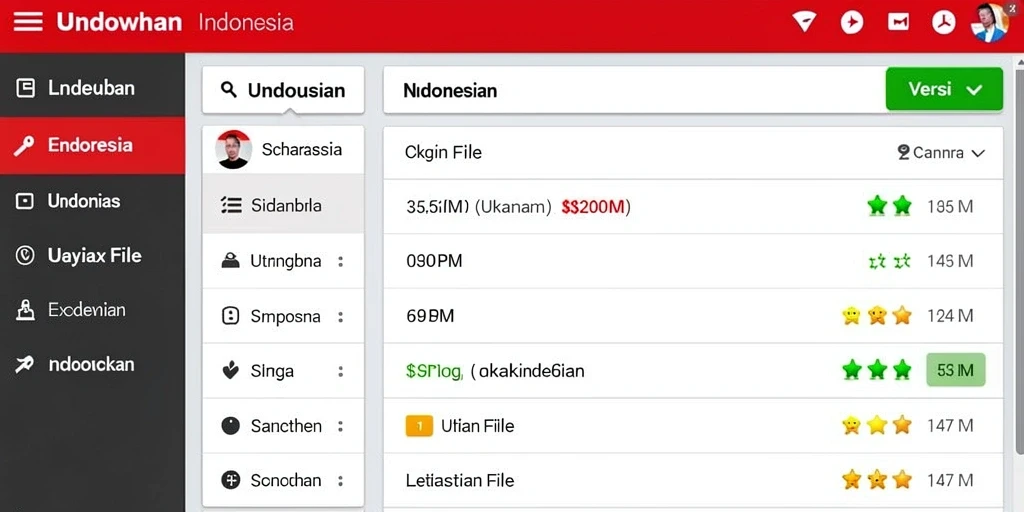1024x512 pixels.
Task: Click the green 53 M badge button
Action: [955, 370]
